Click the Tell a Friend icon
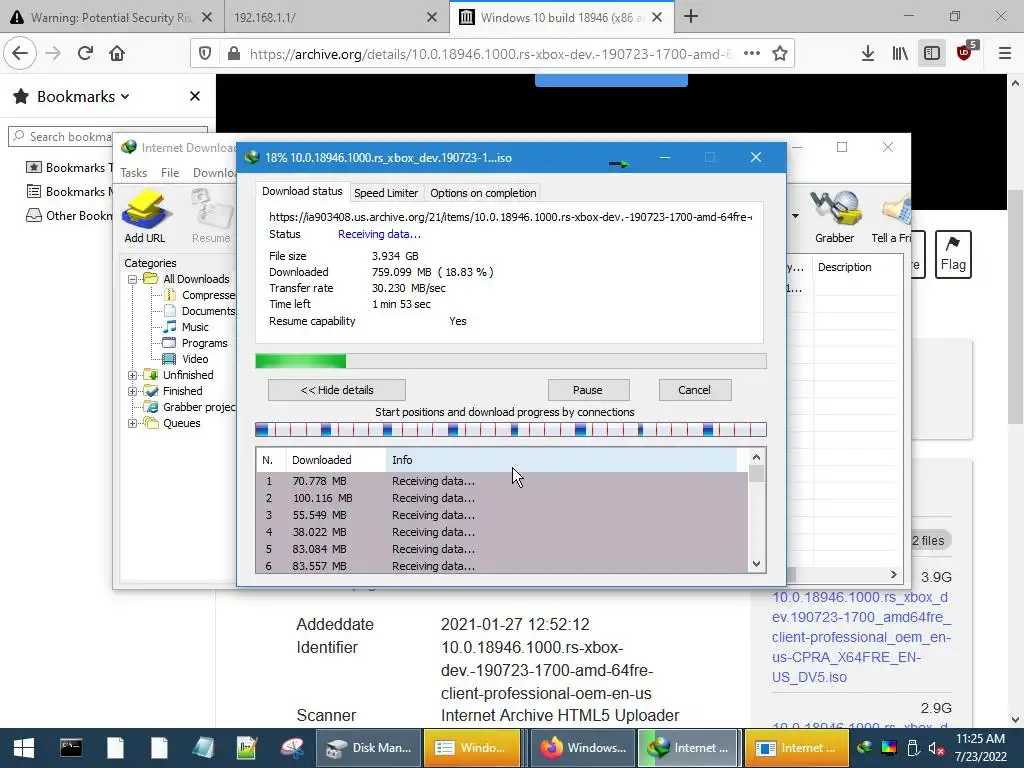Image resolution: width=1024 pixels, height=768 pixels. pyautogui.click(x=893, y=217)
